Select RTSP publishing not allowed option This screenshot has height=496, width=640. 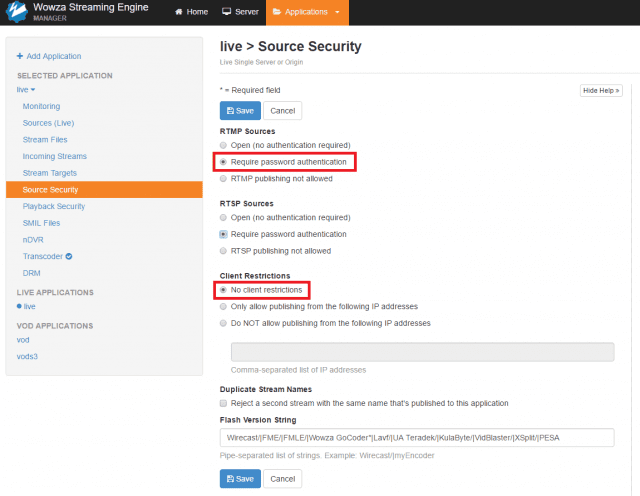[x=223, y=251]
